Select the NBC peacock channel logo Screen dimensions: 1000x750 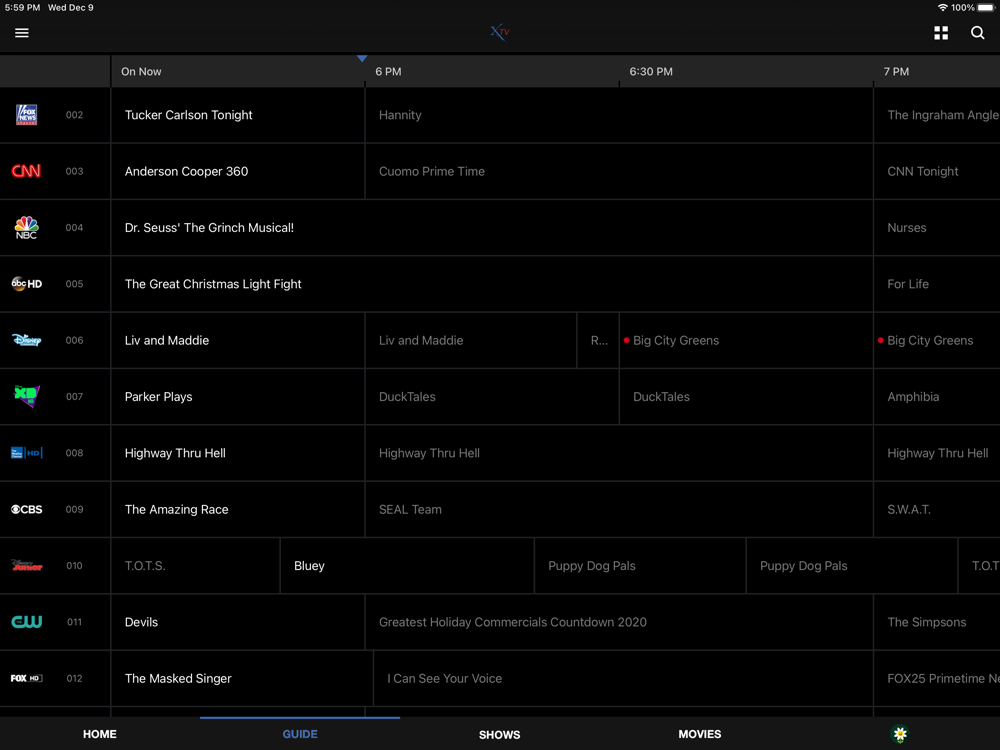pos(26,227)
